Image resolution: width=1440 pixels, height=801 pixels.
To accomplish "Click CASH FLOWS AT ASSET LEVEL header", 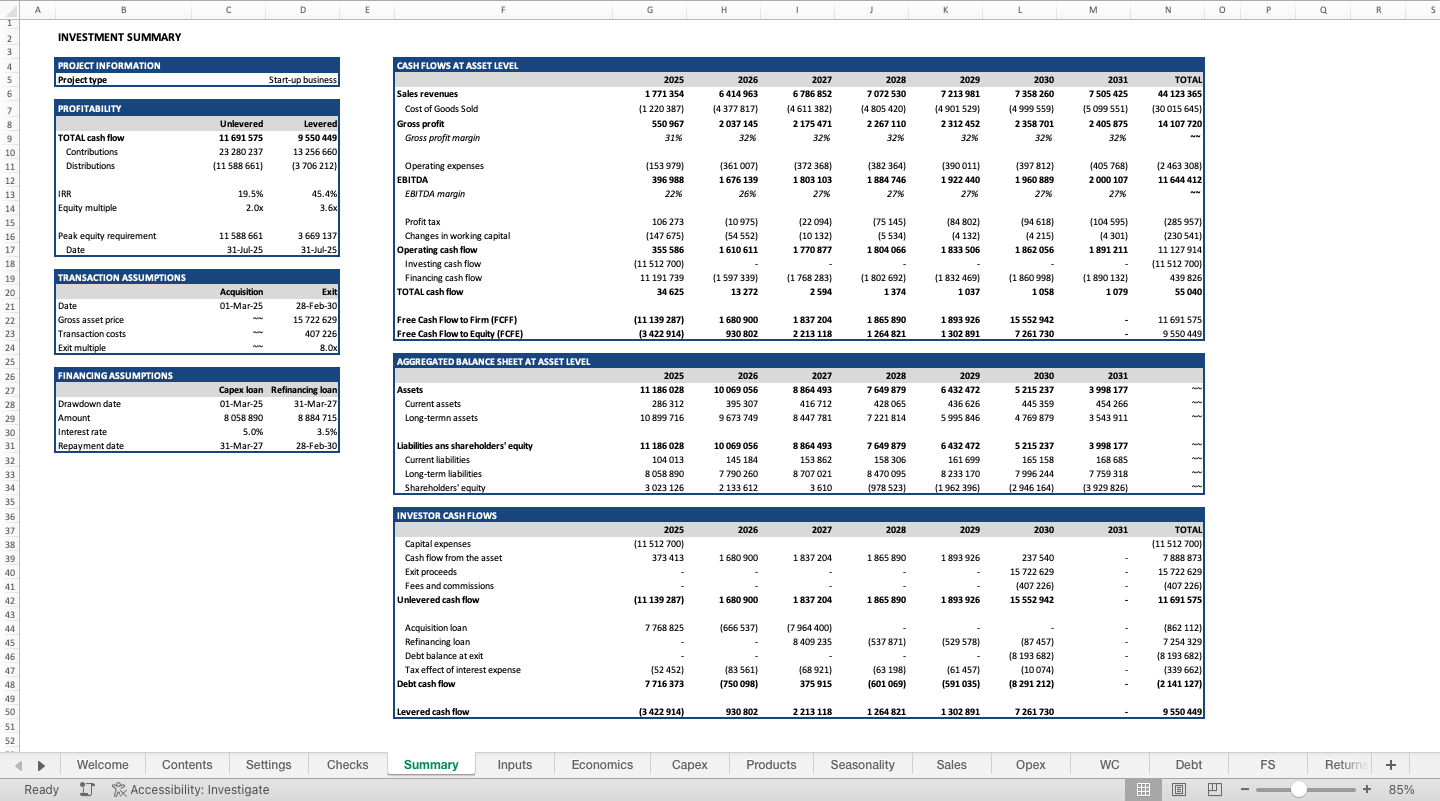I will pos(799,65).
